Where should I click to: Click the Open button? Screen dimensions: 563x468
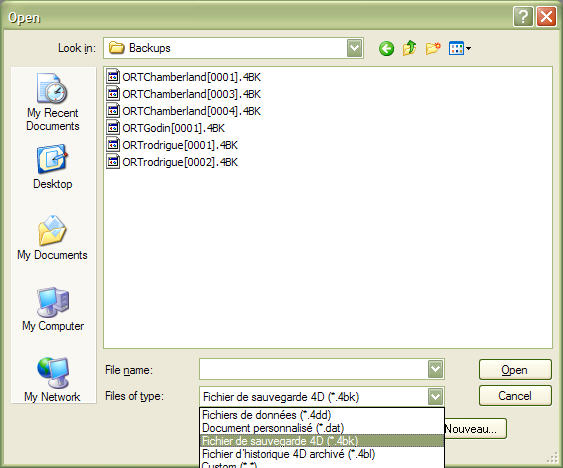pos(515,370)
